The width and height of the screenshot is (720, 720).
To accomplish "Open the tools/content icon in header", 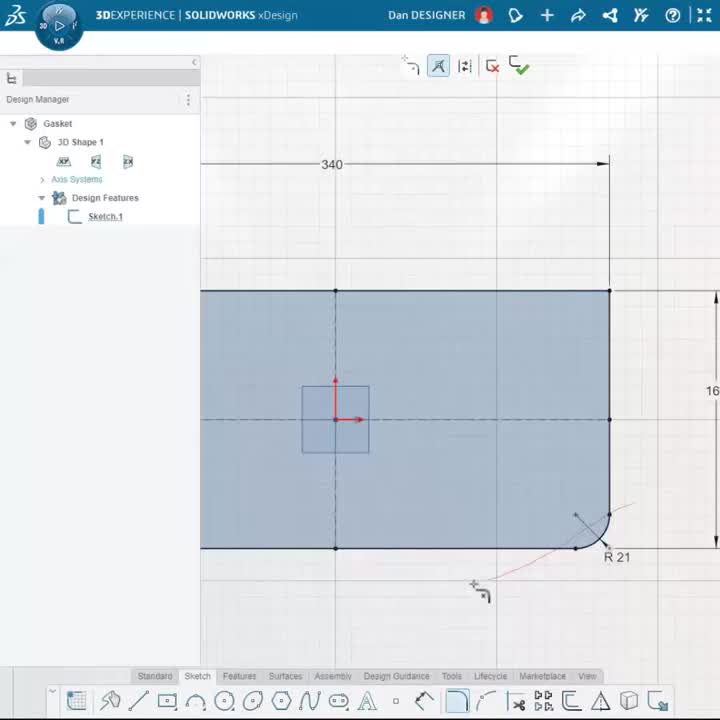I will 641,16.
